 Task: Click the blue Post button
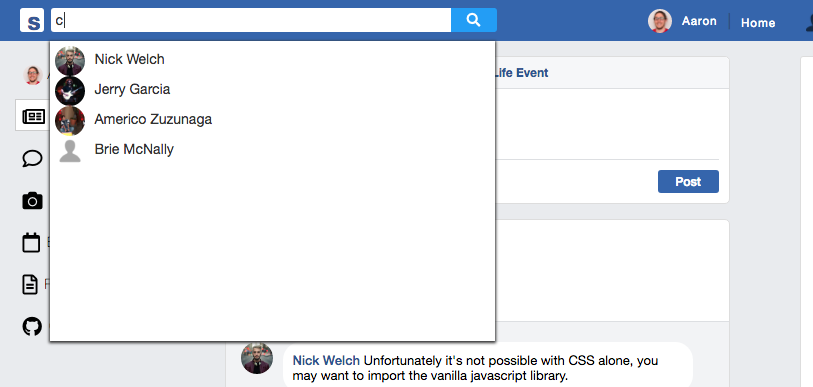(x=688, y=182)
